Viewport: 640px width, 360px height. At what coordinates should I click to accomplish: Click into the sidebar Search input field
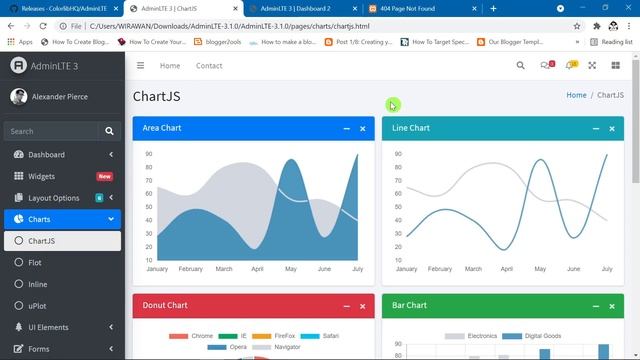[x=51, y=131]
